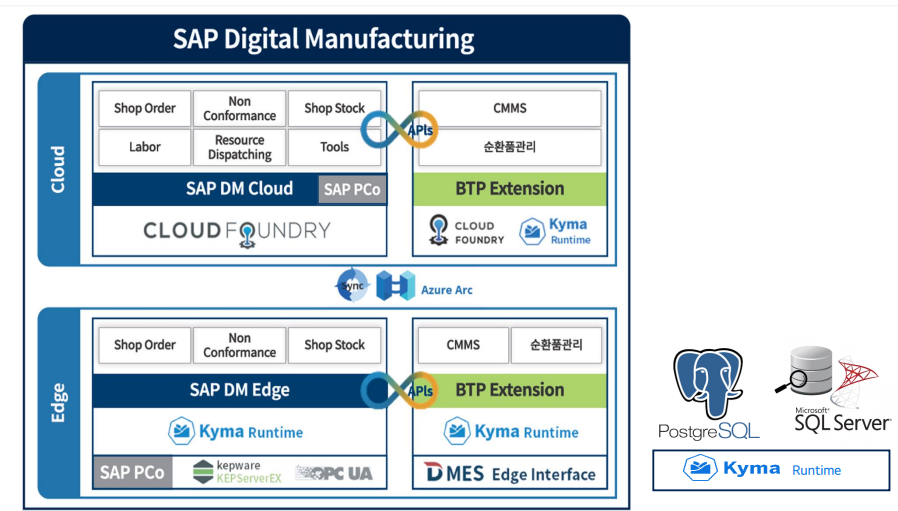Select the Shop Order box in Cloud
Viewport: 898px width, 511px height.
coord(144,108)
